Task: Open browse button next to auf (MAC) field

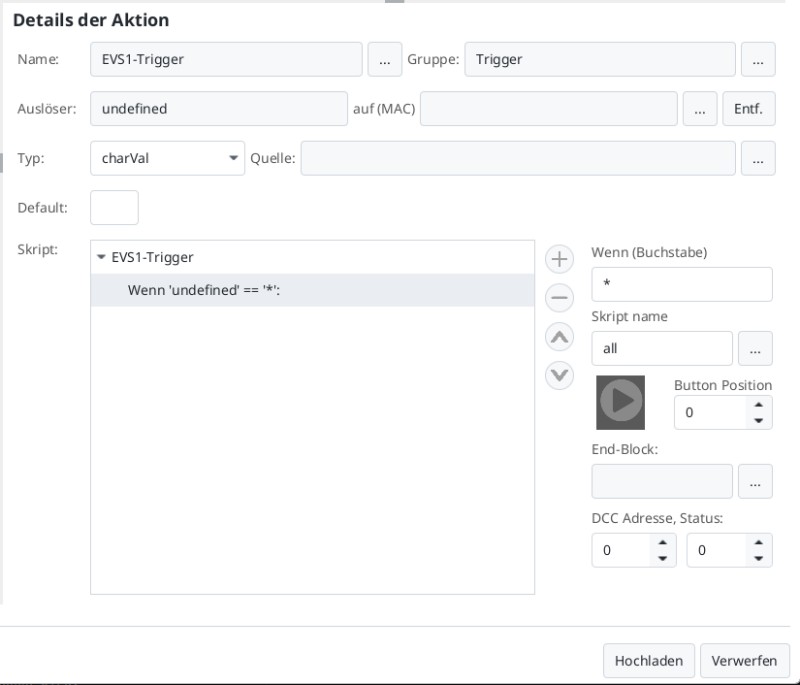Action: click(700, 109)
